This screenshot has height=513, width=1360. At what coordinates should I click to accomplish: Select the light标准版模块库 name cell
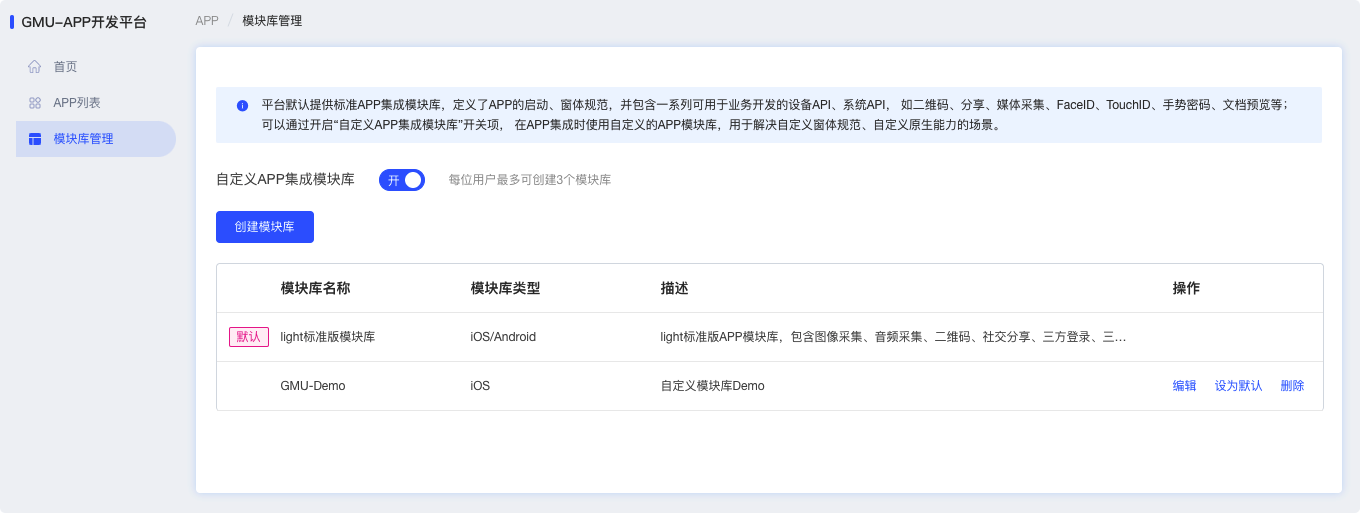[x=327, y=337]
